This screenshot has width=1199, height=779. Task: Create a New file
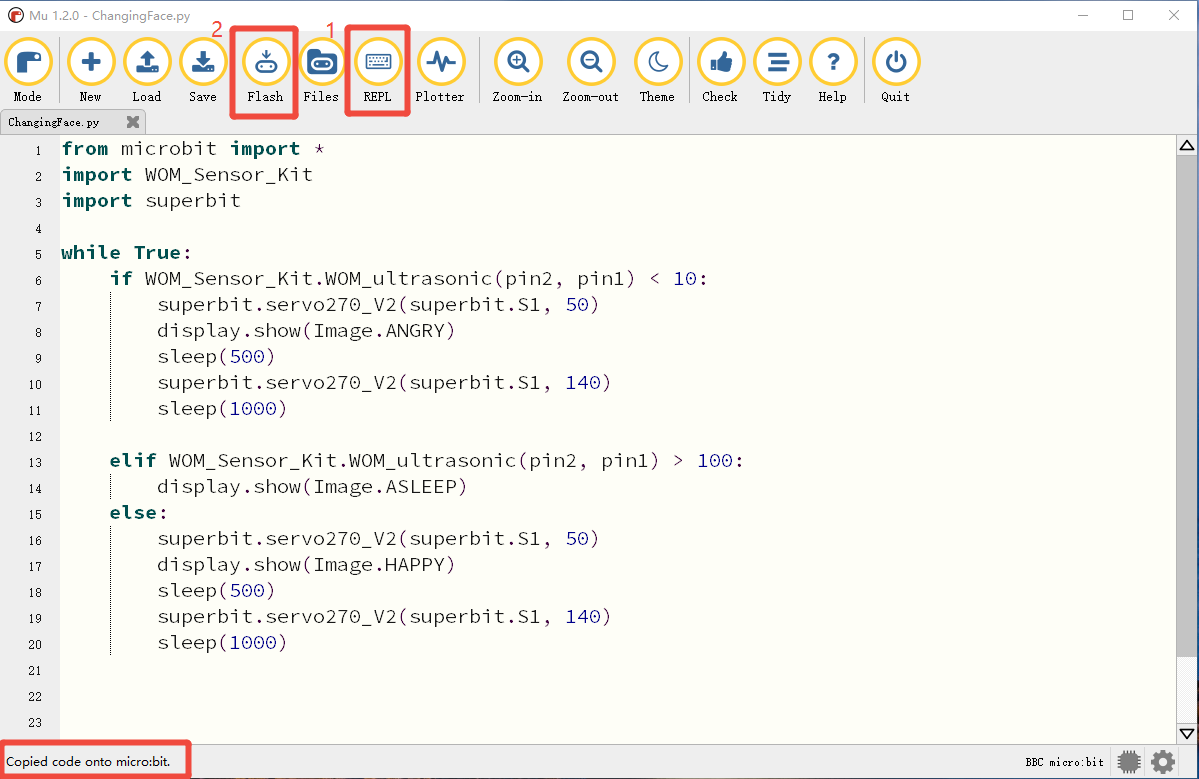90,70
